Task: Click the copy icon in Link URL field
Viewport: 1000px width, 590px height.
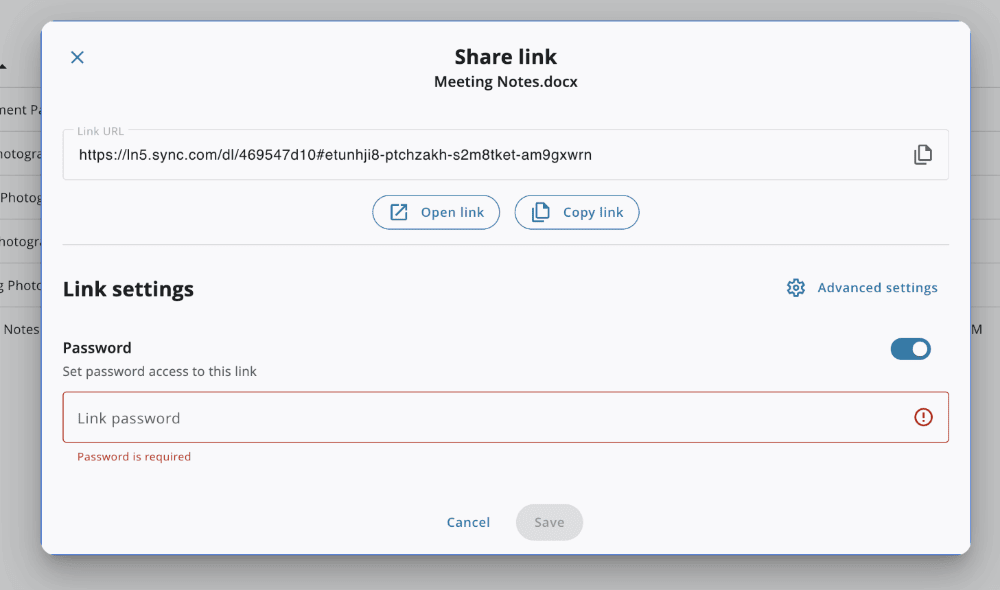Action: (922, 155)
